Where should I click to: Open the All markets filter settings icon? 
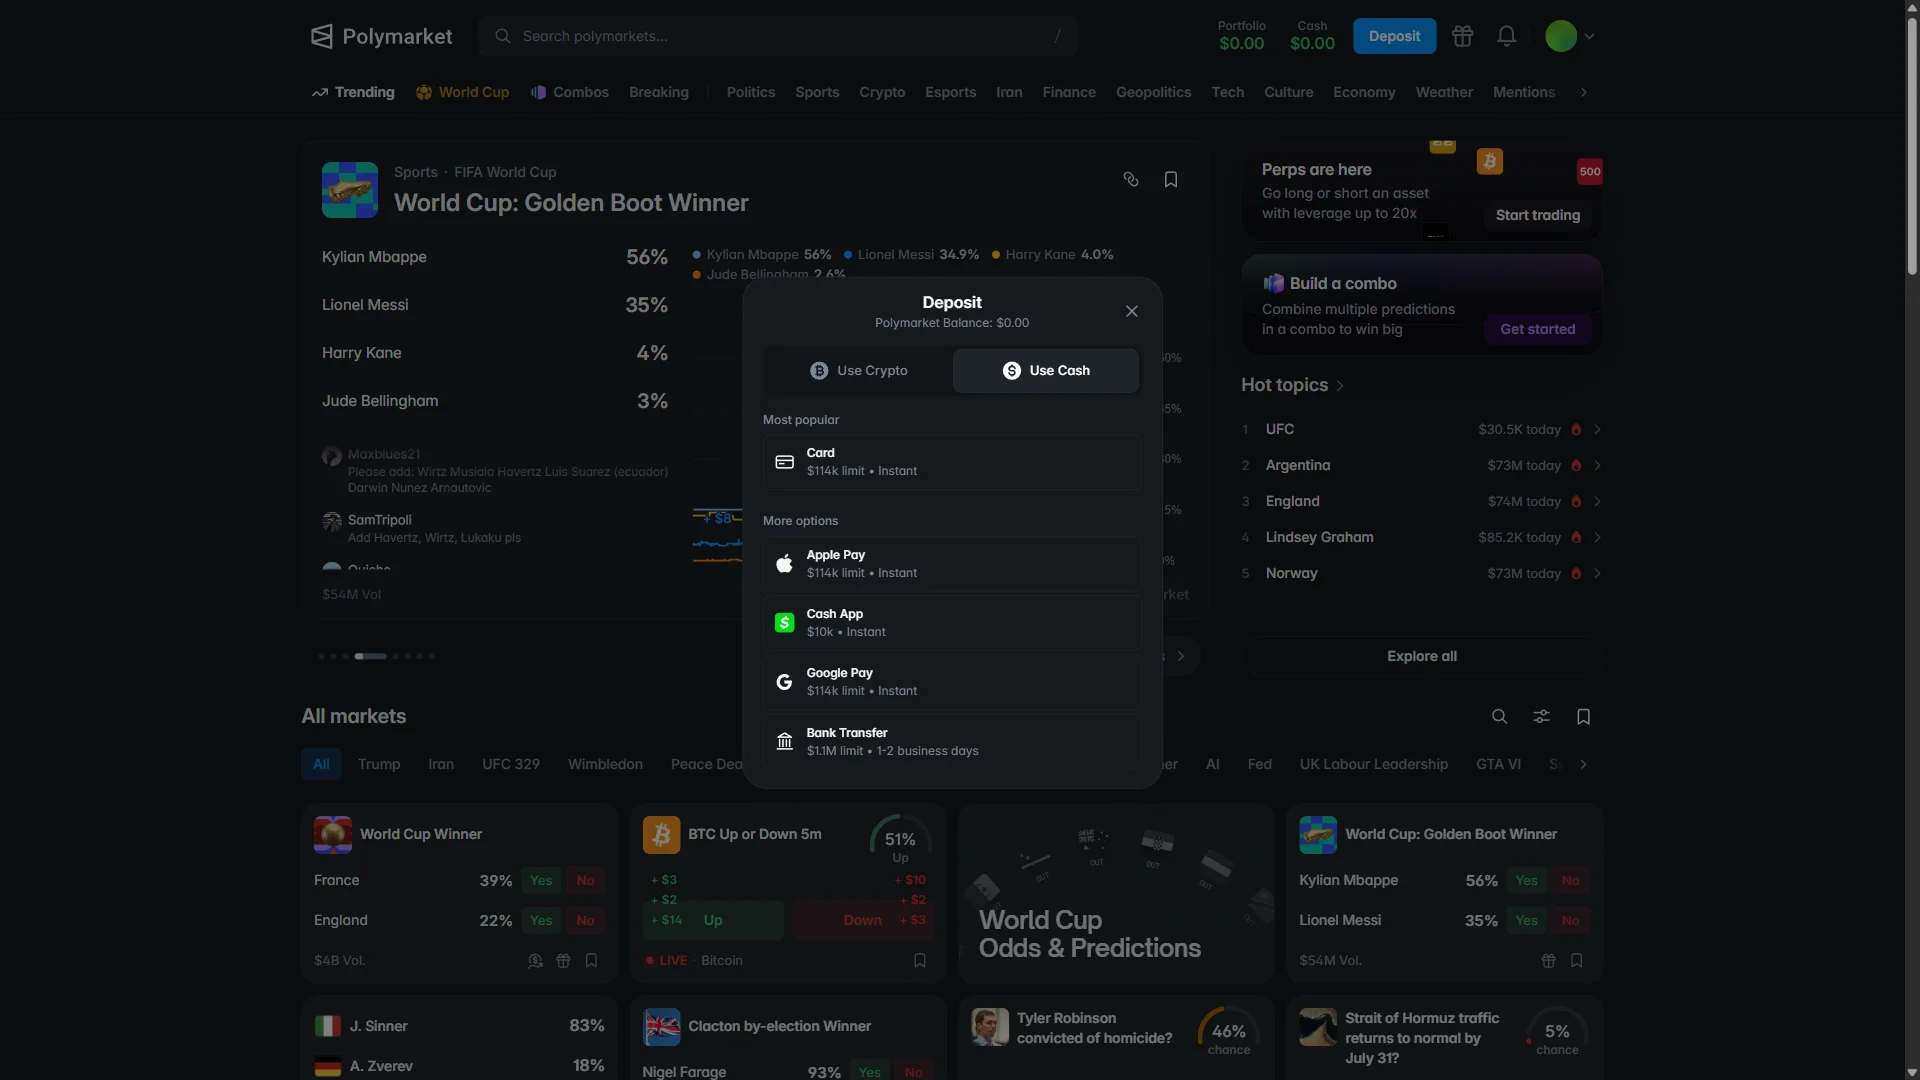pyautogui.click(x=1541, y=717)
